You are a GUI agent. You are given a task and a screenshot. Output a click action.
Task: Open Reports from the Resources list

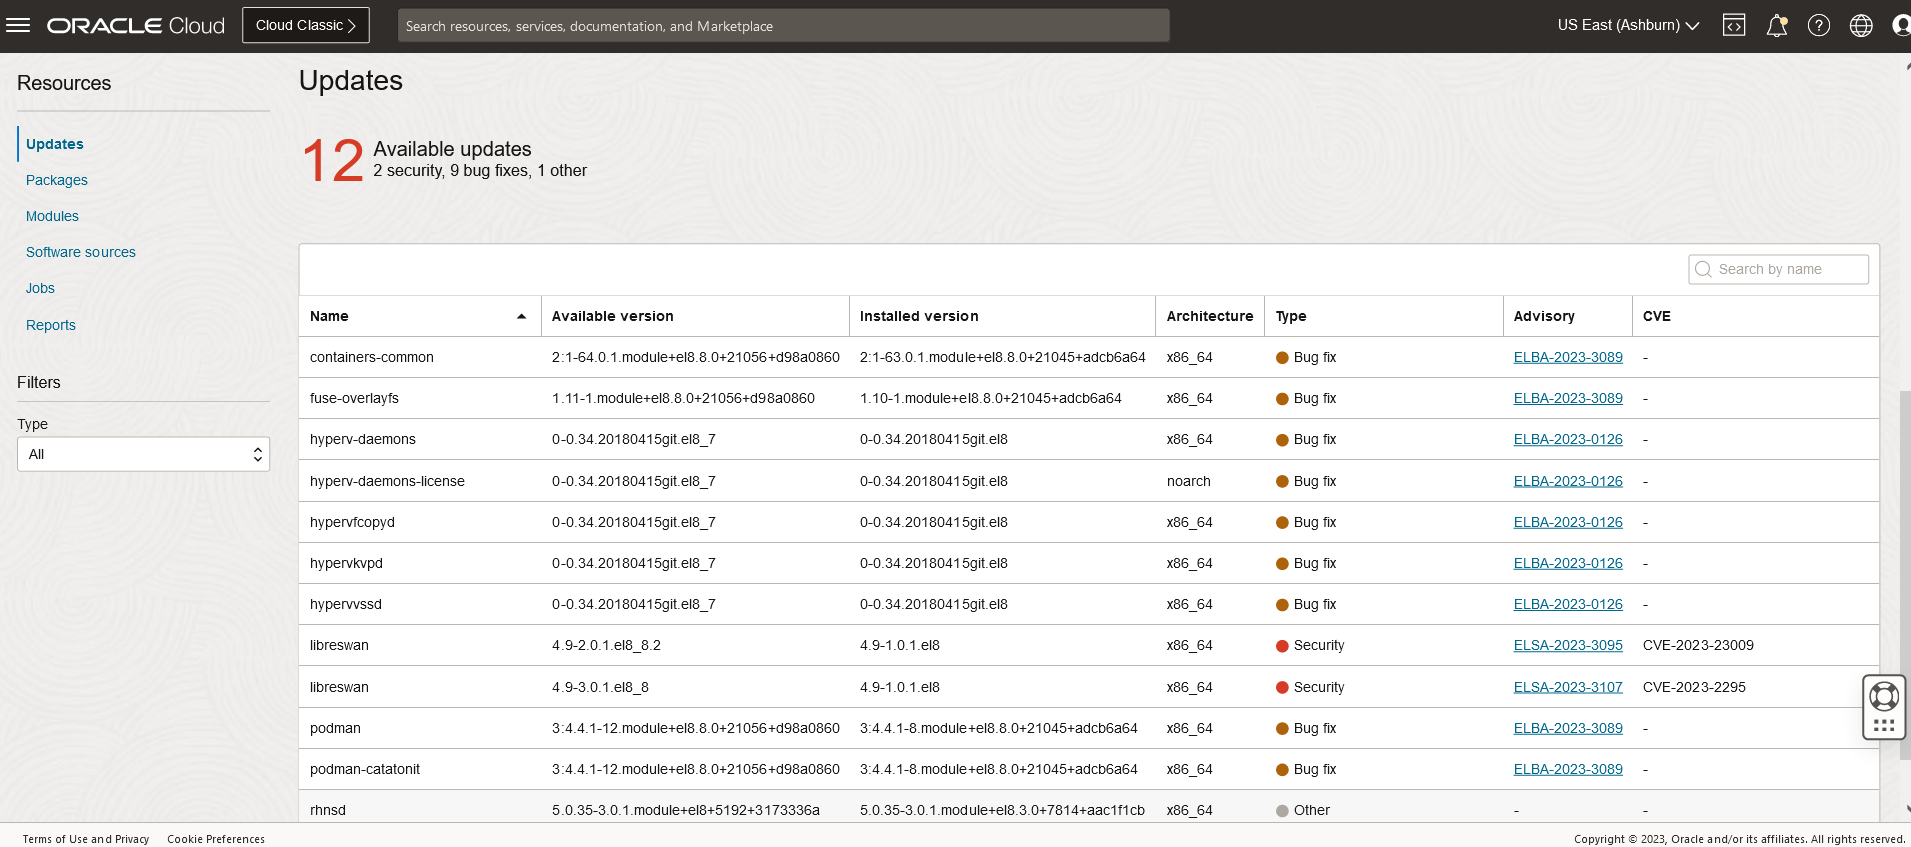51,325
